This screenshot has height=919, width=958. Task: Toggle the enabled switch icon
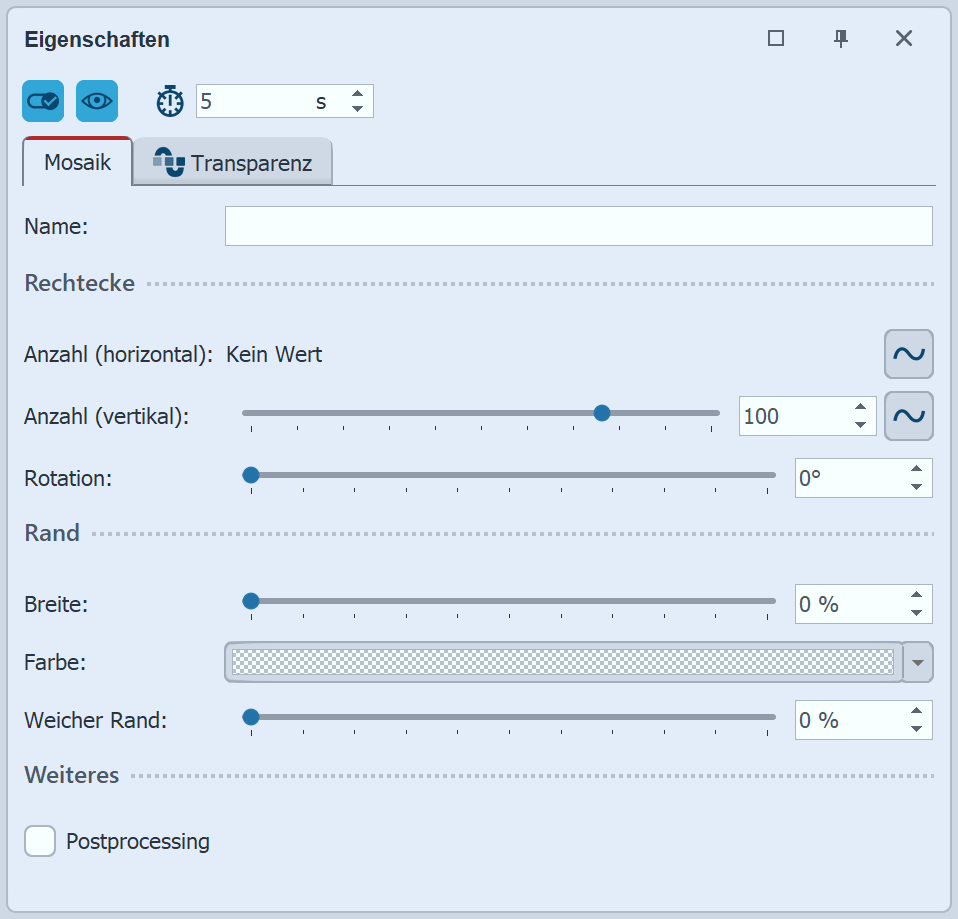coord(43,101)
